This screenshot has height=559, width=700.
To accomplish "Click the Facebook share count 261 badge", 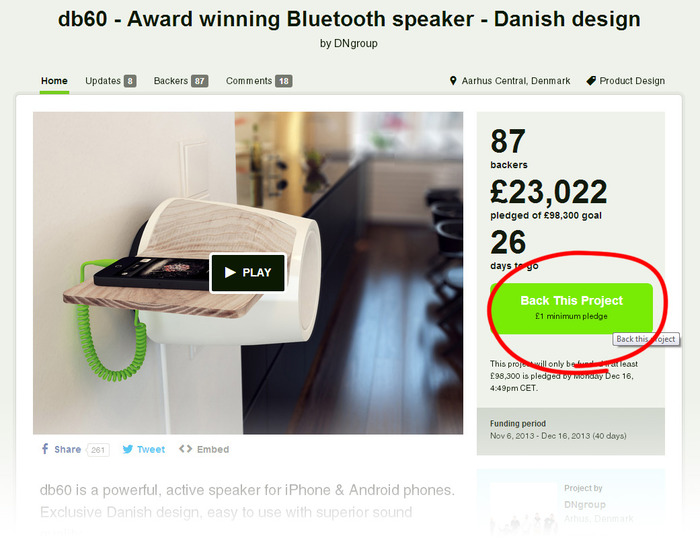I will (98, 450).
